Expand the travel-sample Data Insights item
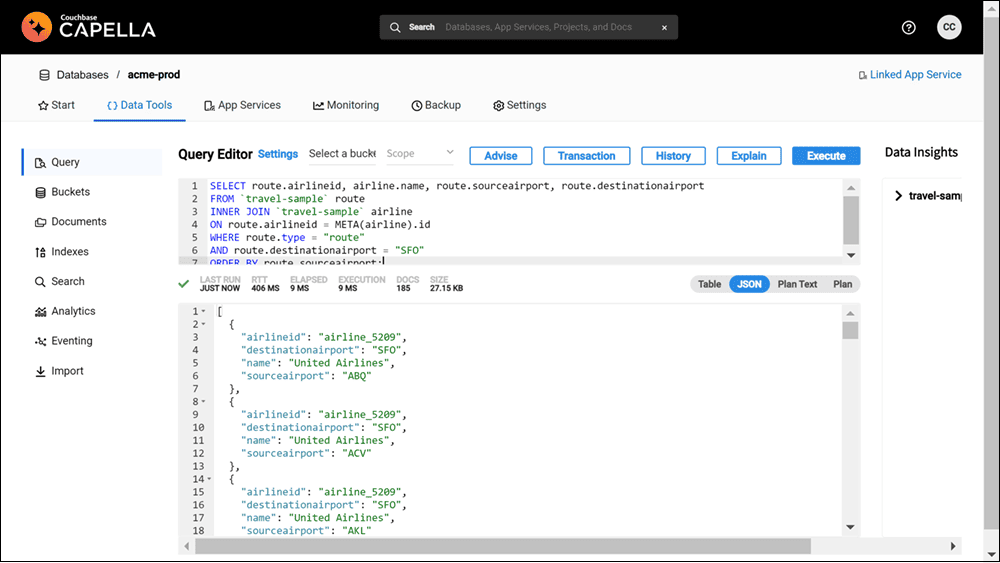This screenshot has width=1000, height=563. [x=898, y=196]
